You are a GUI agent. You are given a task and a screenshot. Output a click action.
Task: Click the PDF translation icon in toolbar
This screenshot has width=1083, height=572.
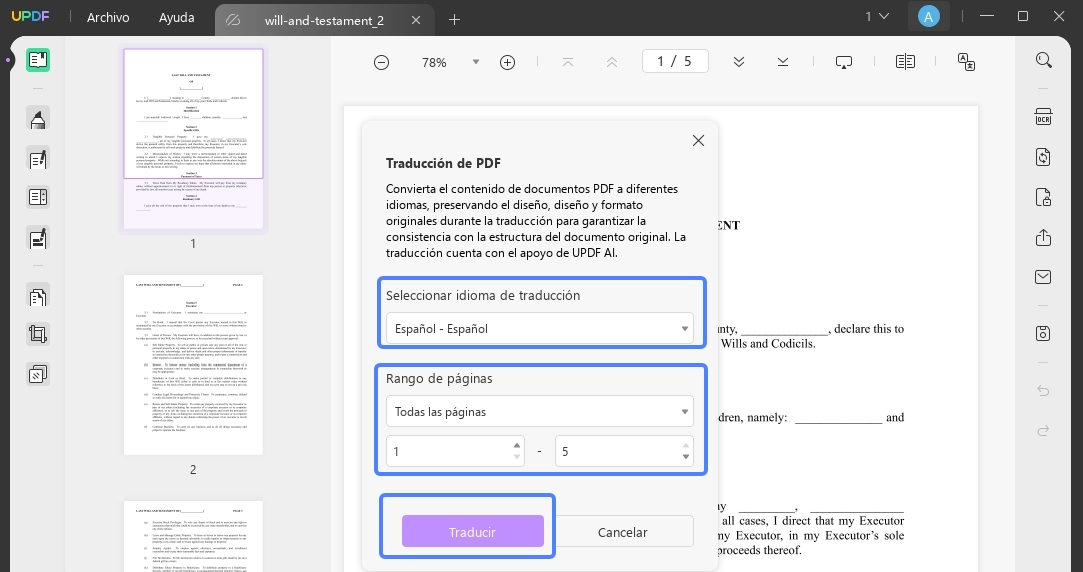(x=966, y=62)
